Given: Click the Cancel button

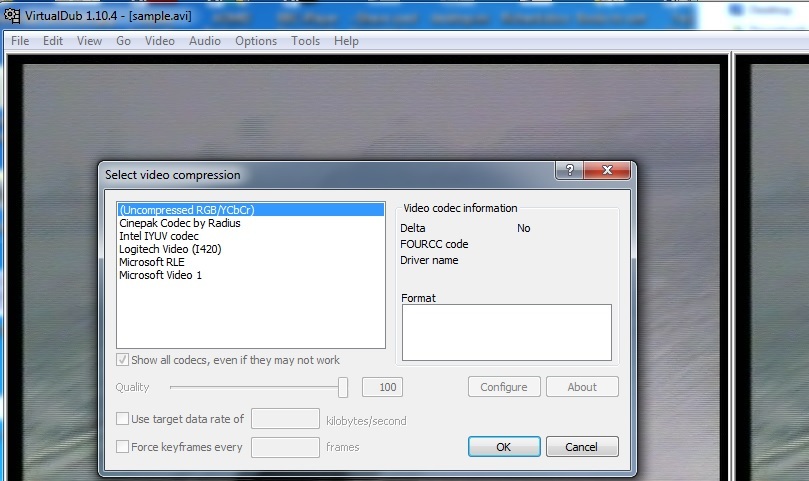Looking at the screenshot, I should click(582, 447).
